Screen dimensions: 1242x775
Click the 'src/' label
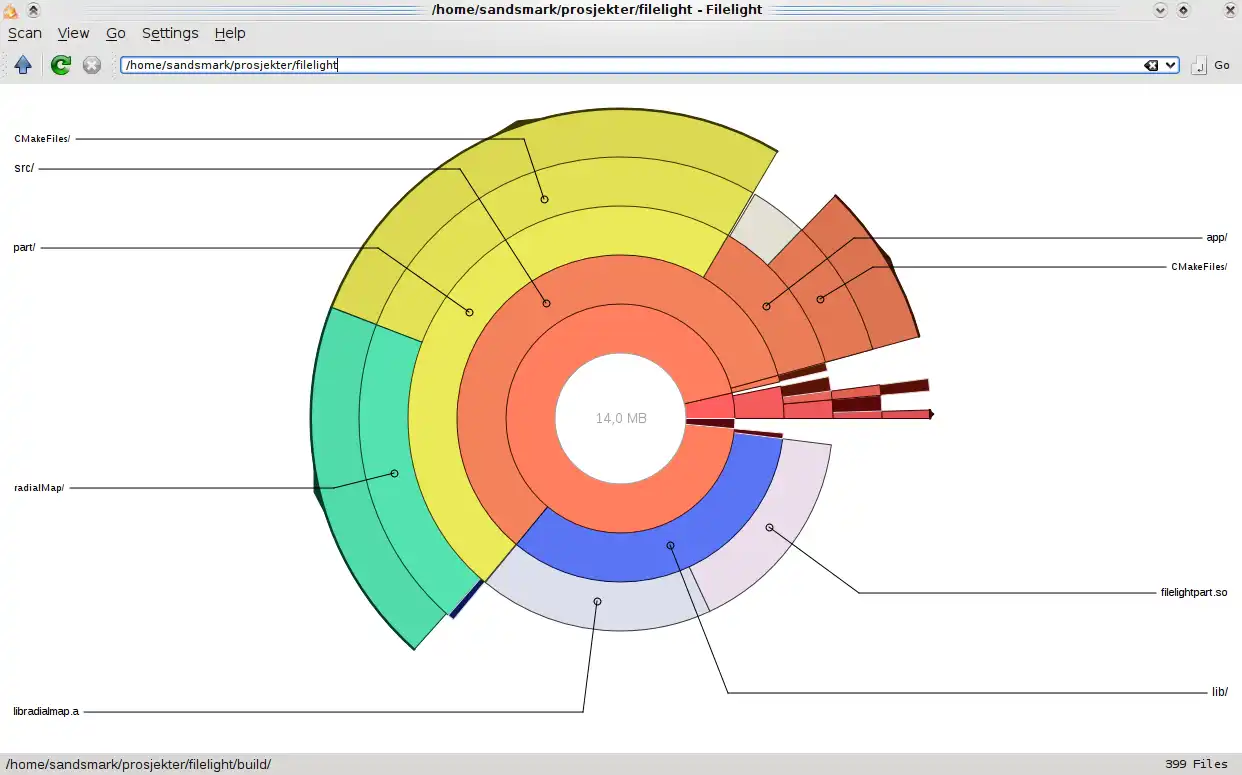click(x=24, y=168)
